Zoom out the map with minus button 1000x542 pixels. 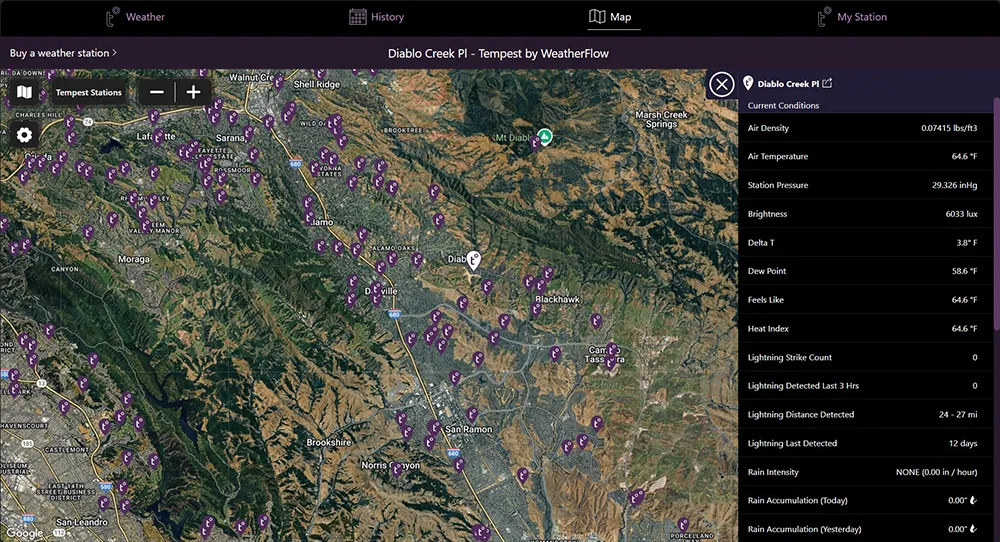[x=156, y=93]
